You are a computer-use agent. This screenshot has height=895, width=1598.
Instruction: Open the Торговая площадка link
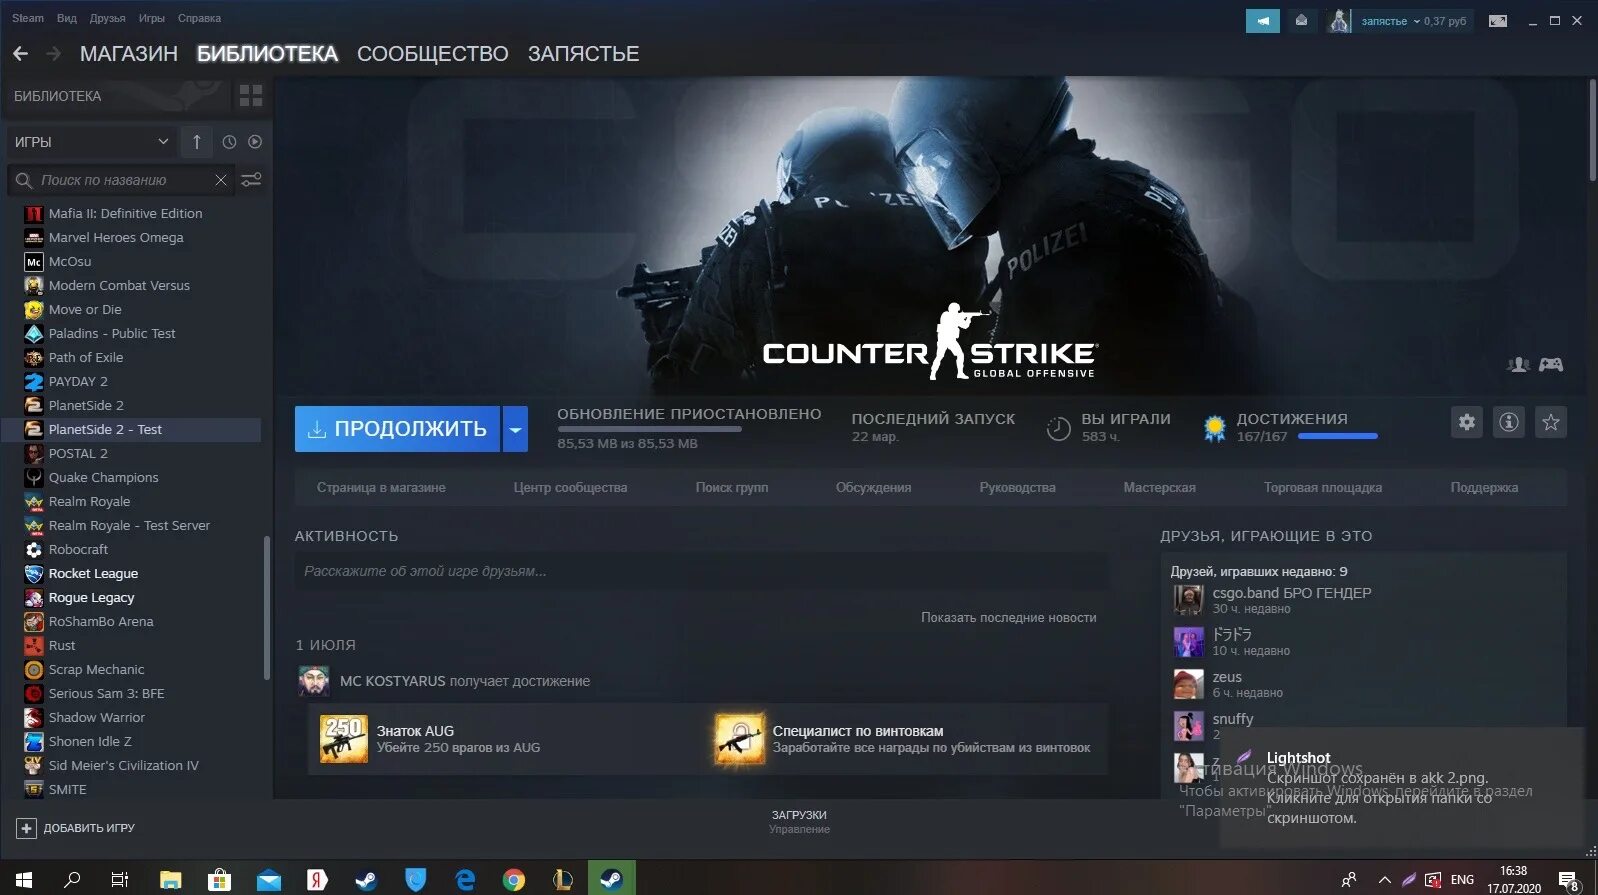click(x=1323, y=488)
